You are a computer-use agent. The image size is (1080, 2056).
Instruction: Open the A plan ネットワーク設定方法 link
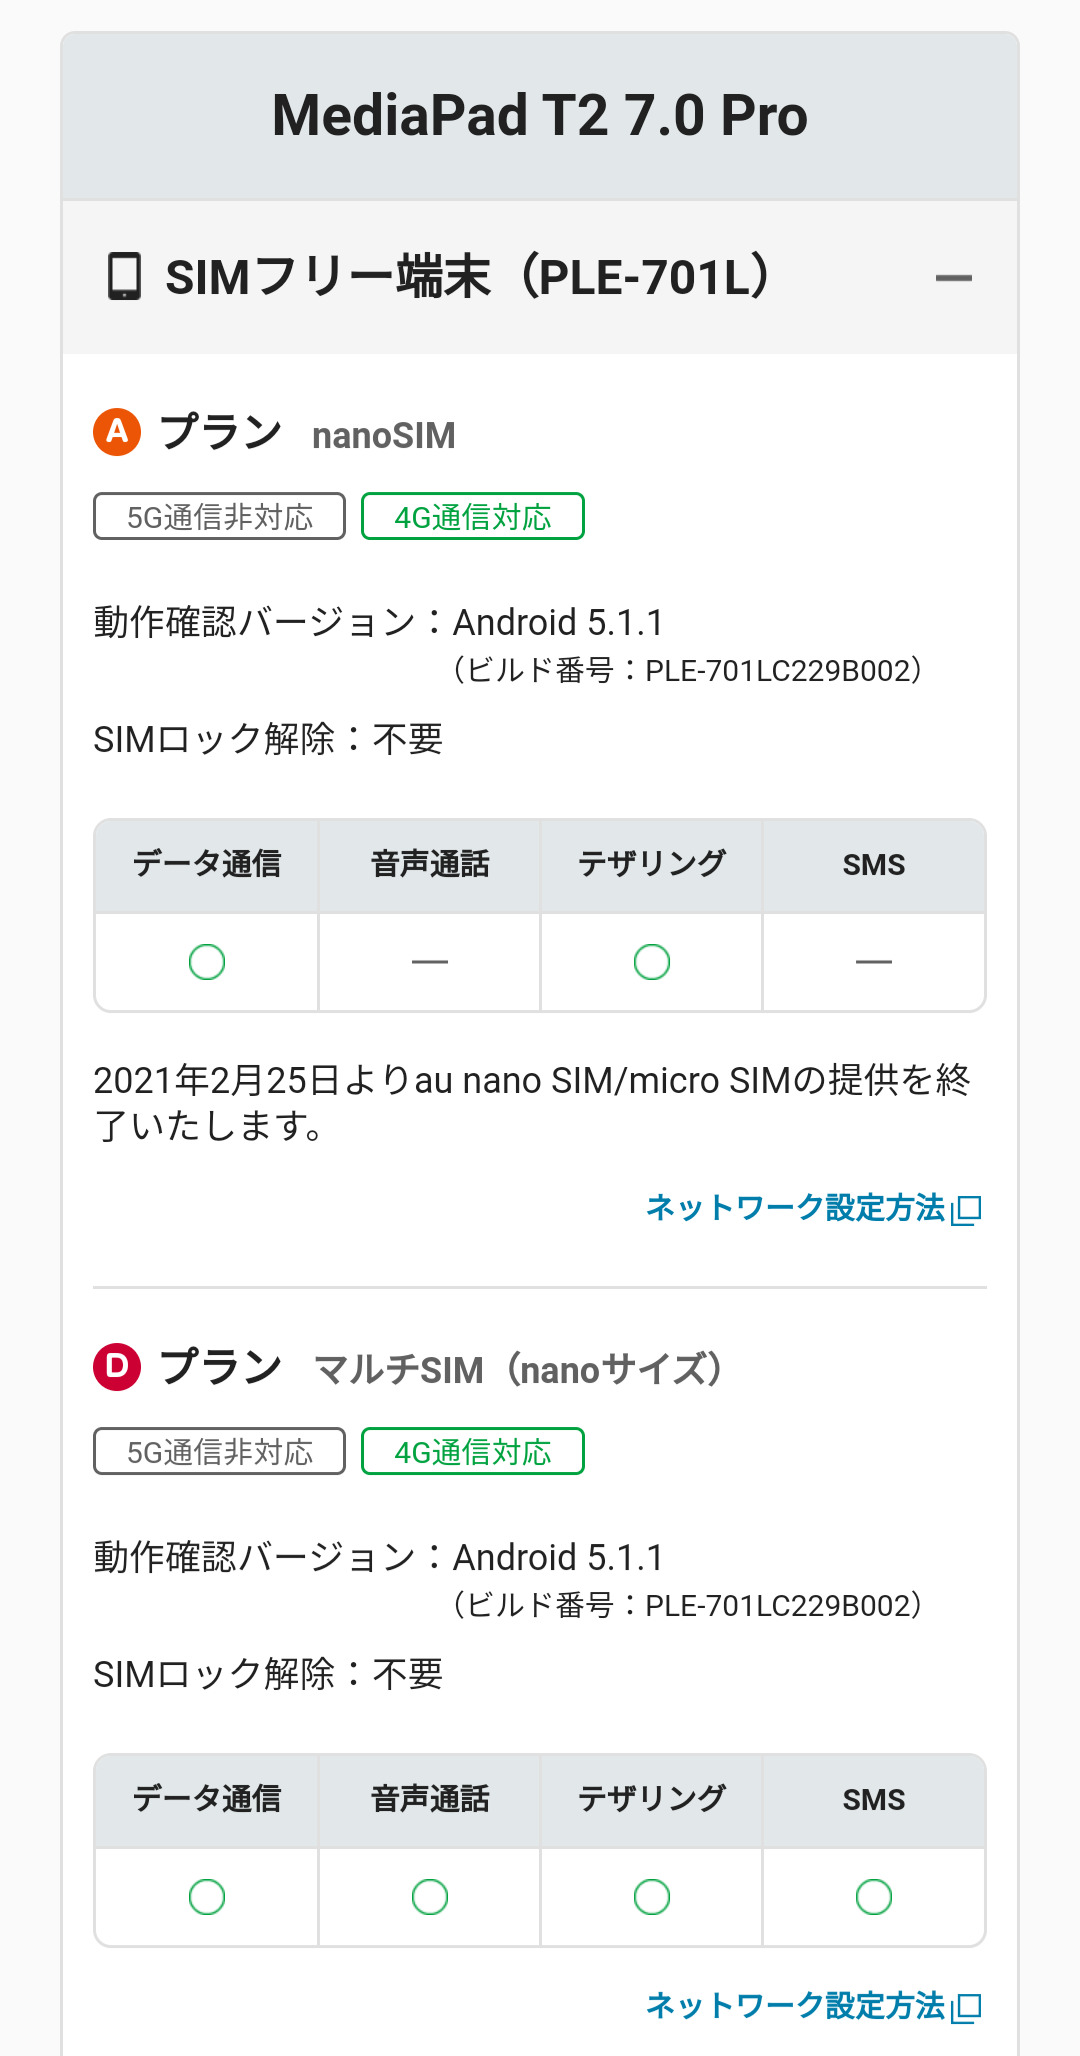795,1208
